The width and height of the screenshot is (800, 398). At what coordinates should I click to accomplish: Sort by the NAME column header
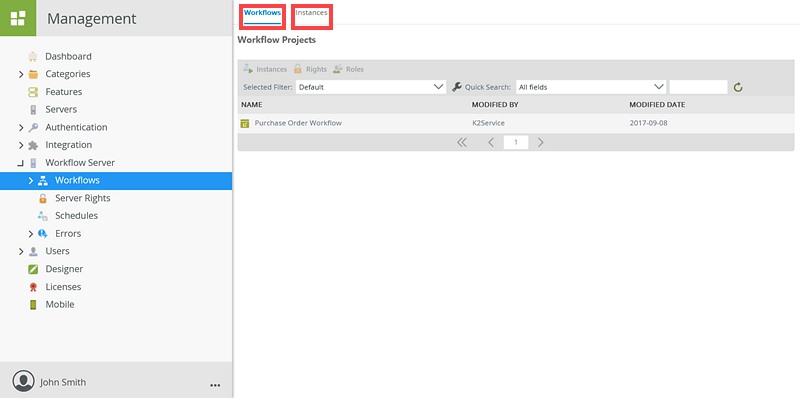(x=252, y=105)
